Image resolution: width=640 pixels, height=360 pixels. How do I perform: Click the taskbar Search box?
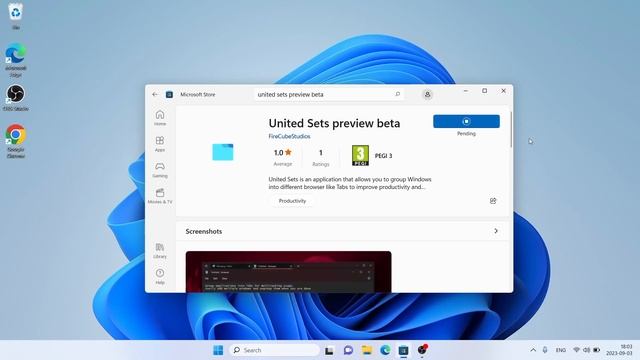coord(275,350)
